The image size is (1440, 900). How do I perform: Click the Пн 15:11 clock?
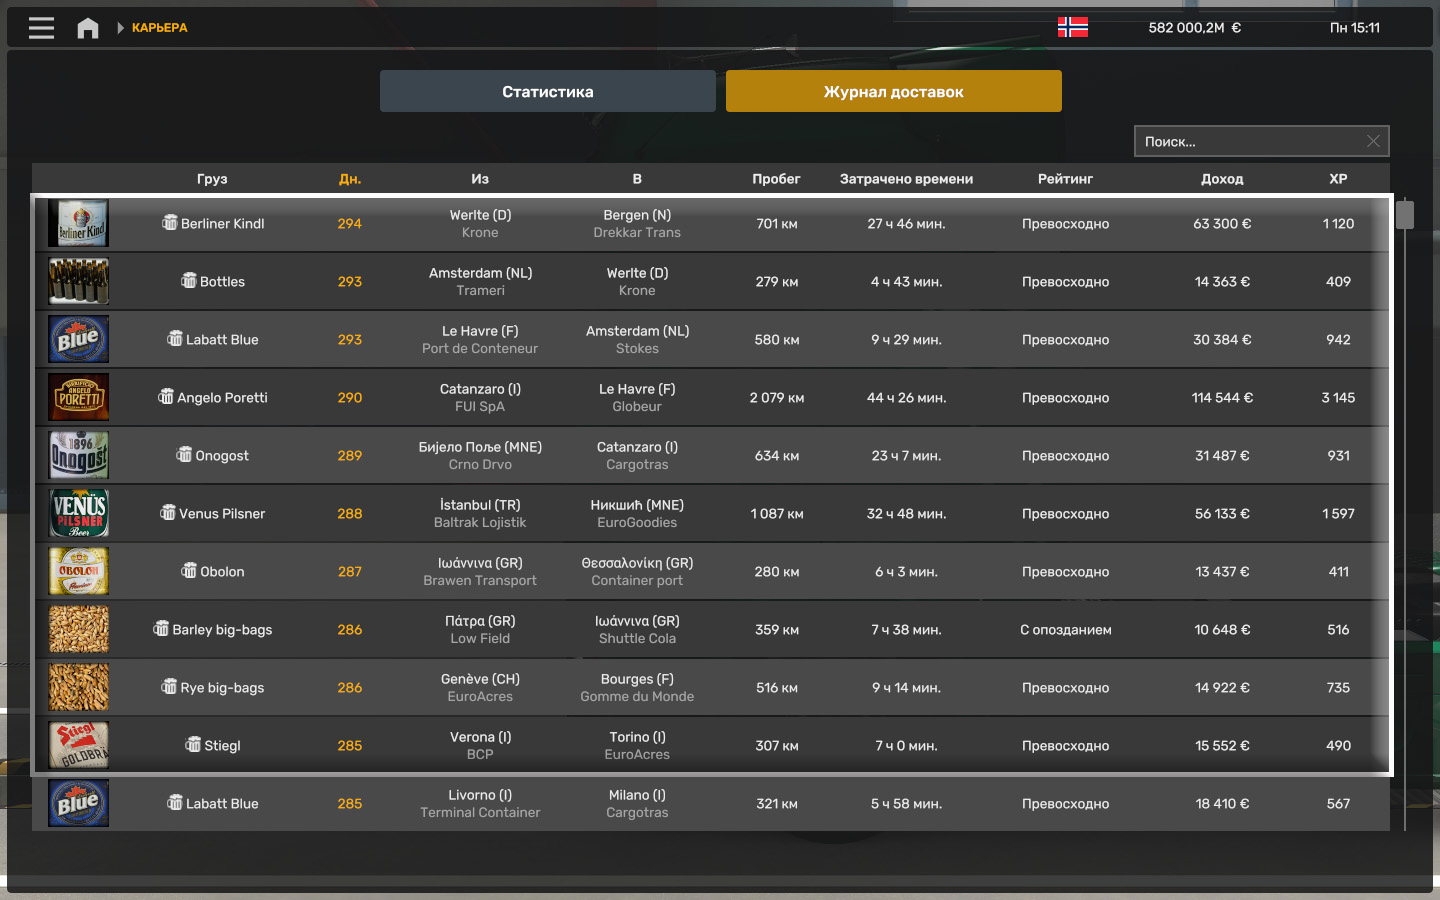(1355, 28)
